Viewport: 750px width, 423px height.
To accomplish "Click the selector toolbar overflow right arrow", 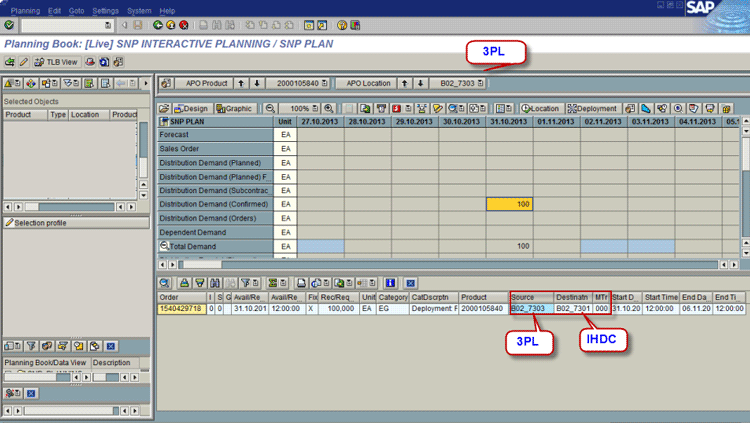I will tap(145, 83).
